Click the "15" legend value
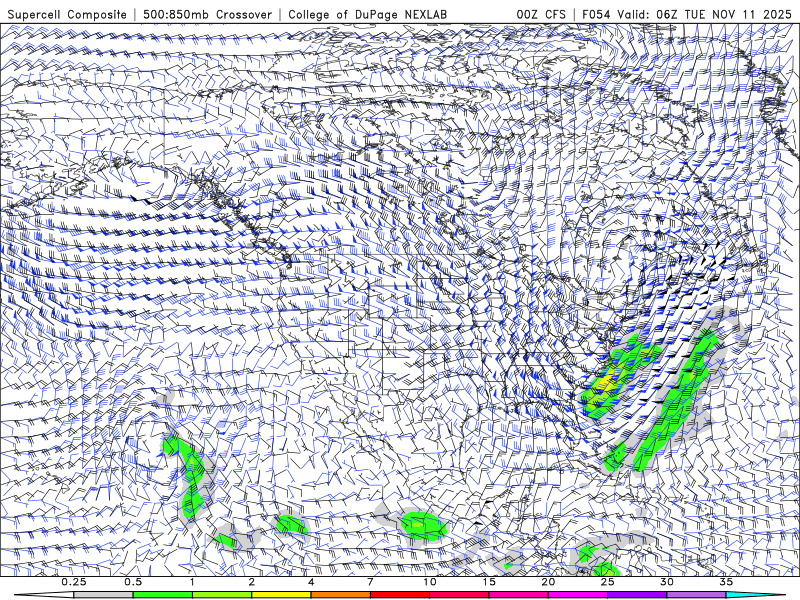This screenshot has width=800, height=600. coord(489,582)
